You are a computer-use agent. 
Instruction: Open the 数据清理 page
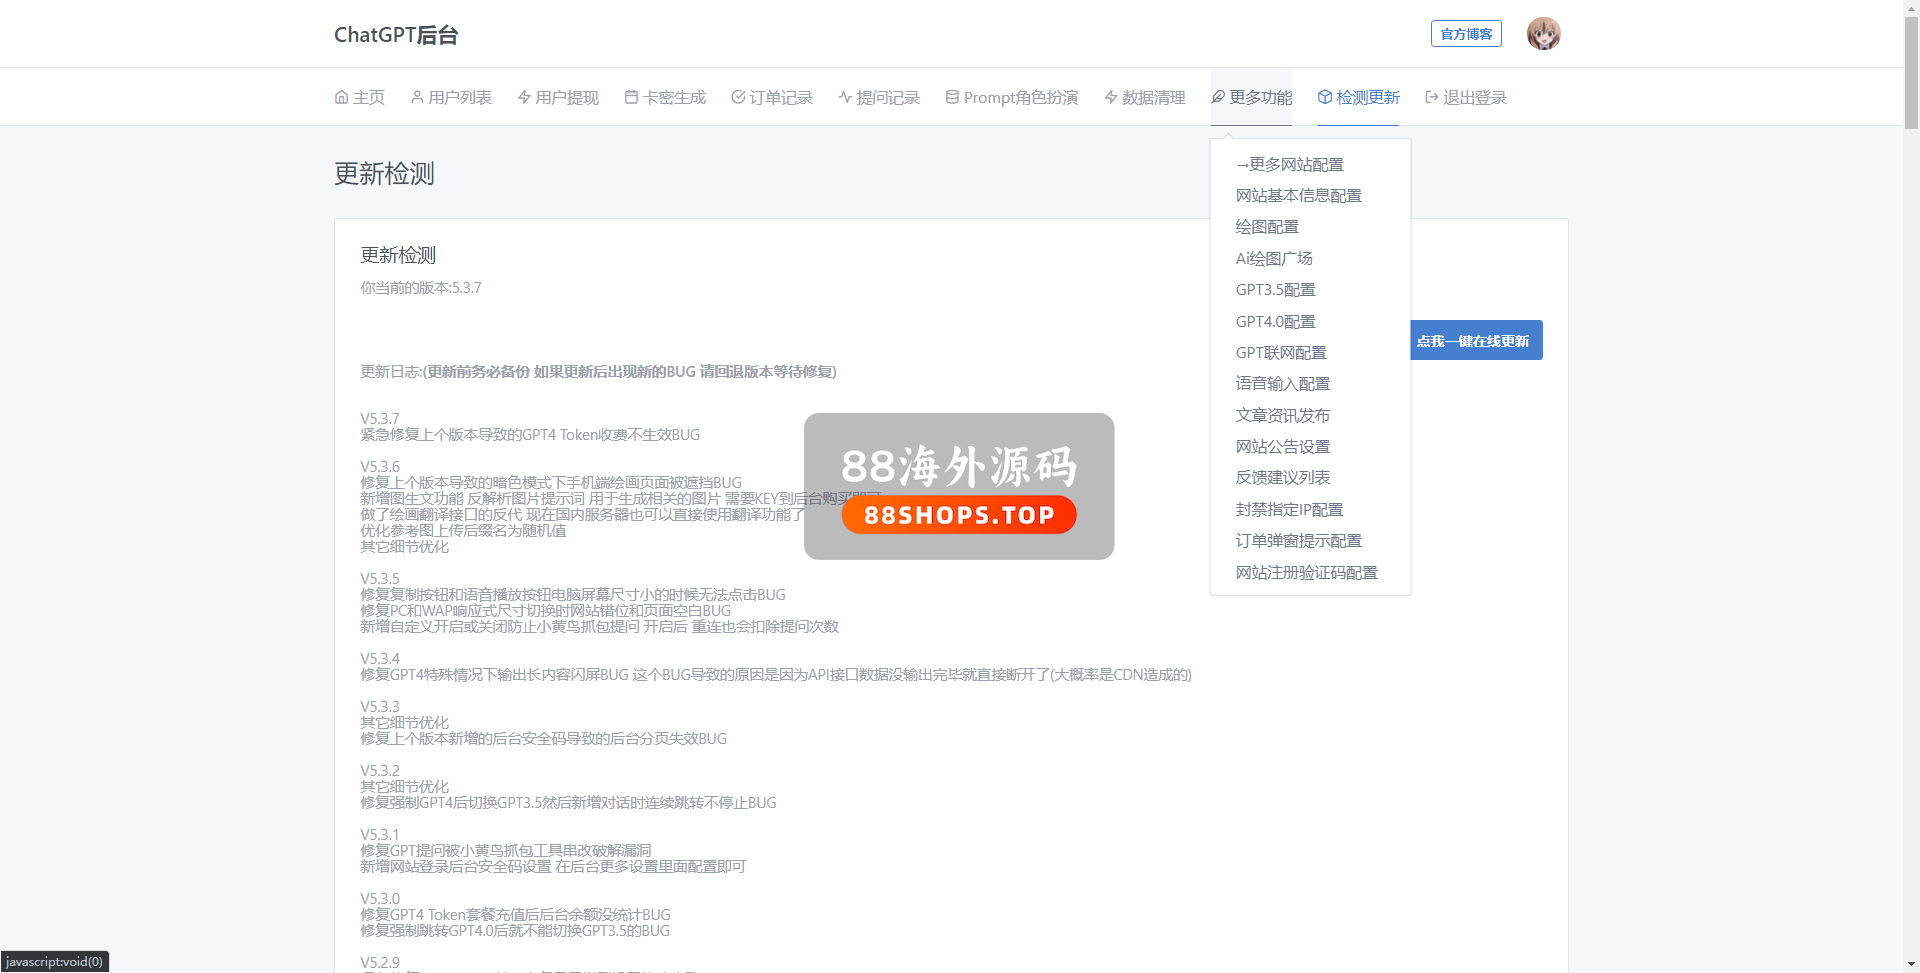pyautogui.click(x=1144, y=97)
